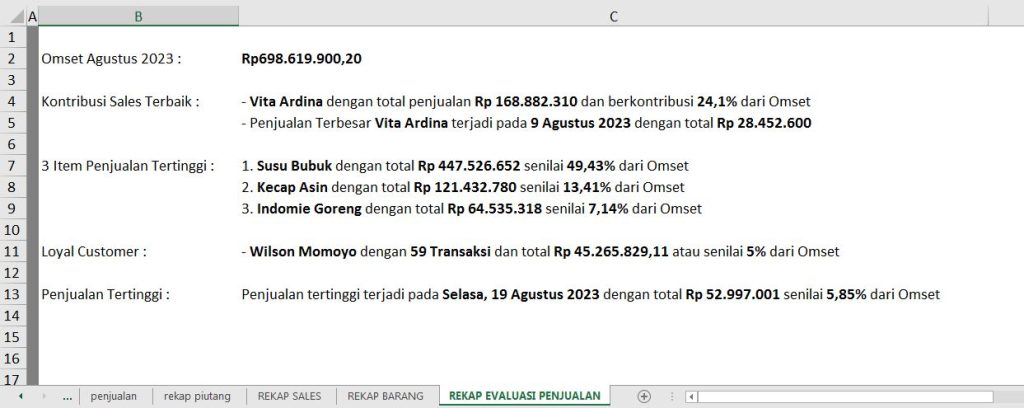
Task: Click 'Penjualan Tertinggi :' label cell
Action: [x=106, y=294]
